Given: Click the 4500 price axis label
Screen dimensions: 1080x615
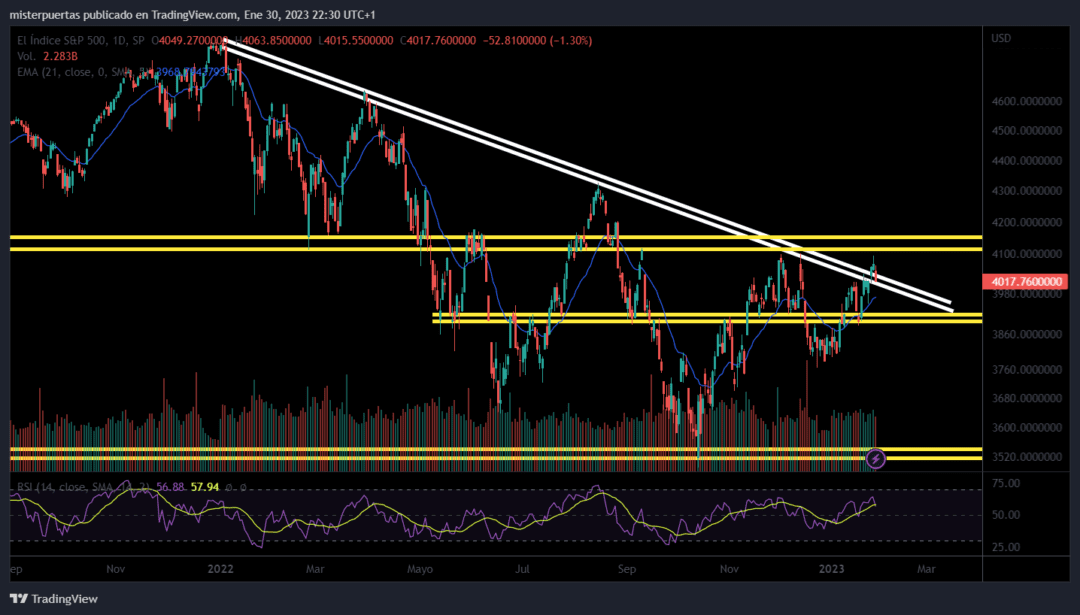Looking at the screenshot, I should [1026, 131].
